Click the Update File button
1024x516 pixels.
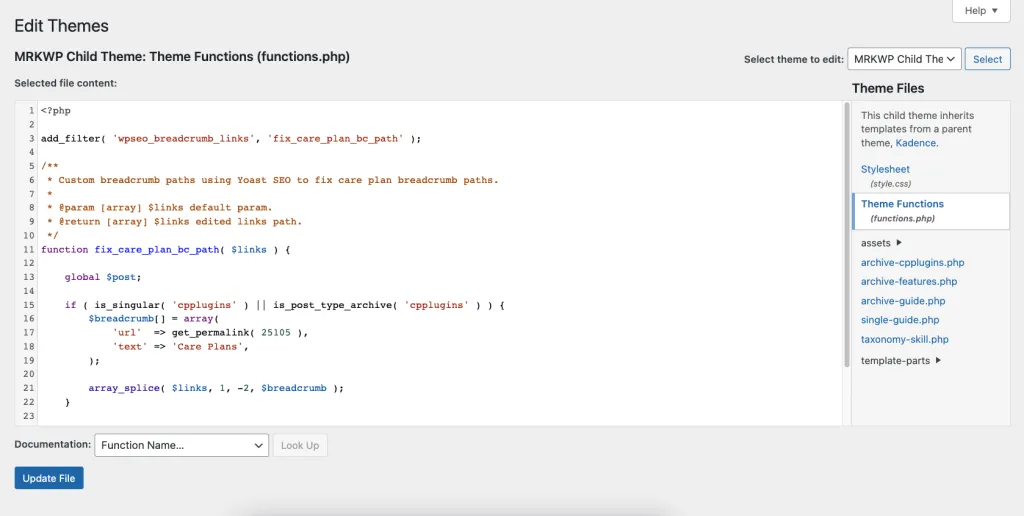(49, 478)
